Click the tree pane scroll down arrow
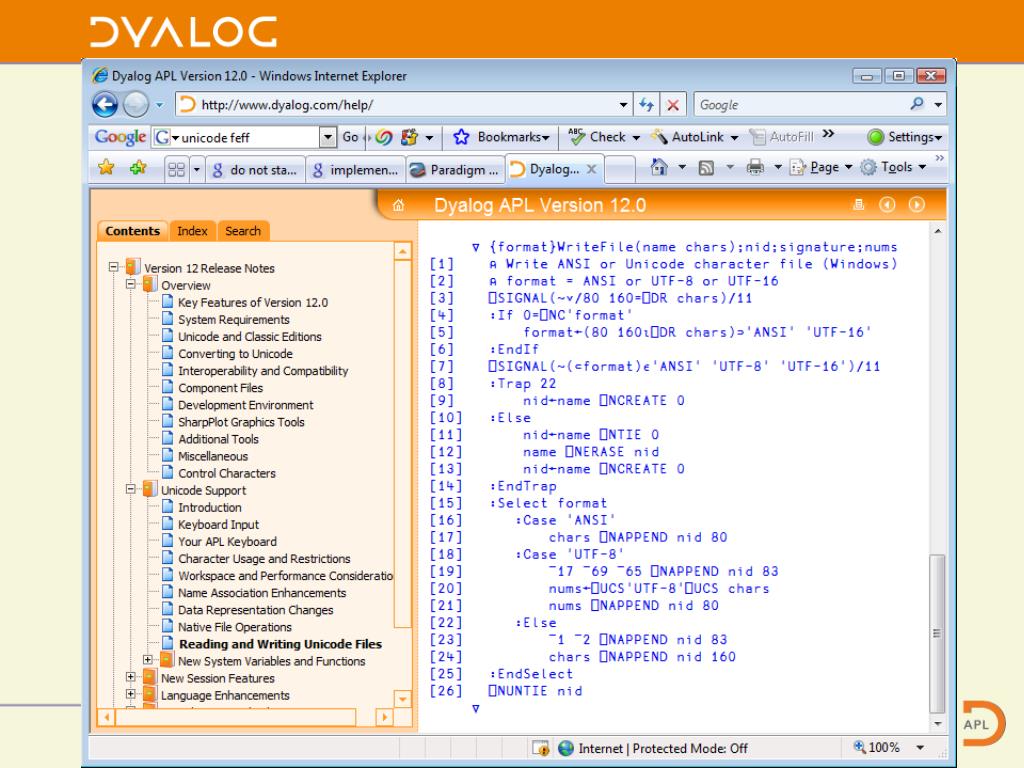 [403, 699]
